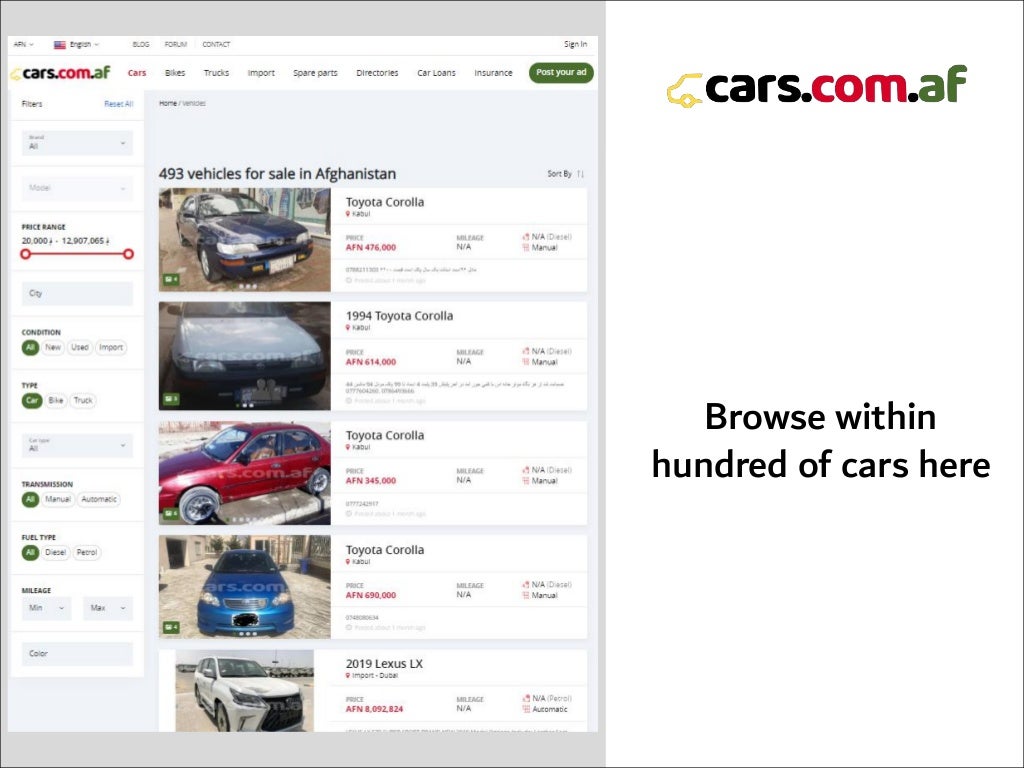1024x768 pixels.
Task: Open the Car Loans menu item
Action: pos(436,73)
